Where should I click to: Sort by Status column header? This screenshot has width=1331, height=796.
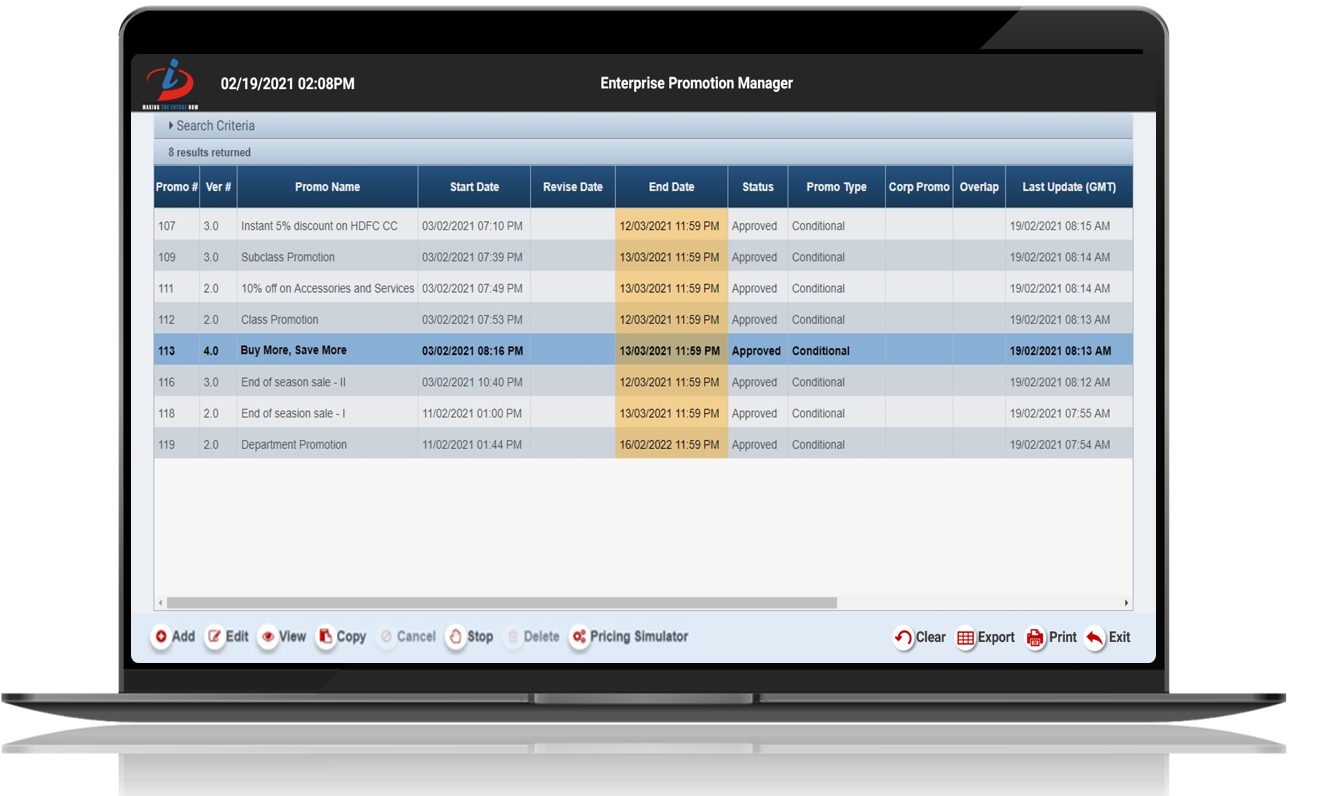click(757, 187)
